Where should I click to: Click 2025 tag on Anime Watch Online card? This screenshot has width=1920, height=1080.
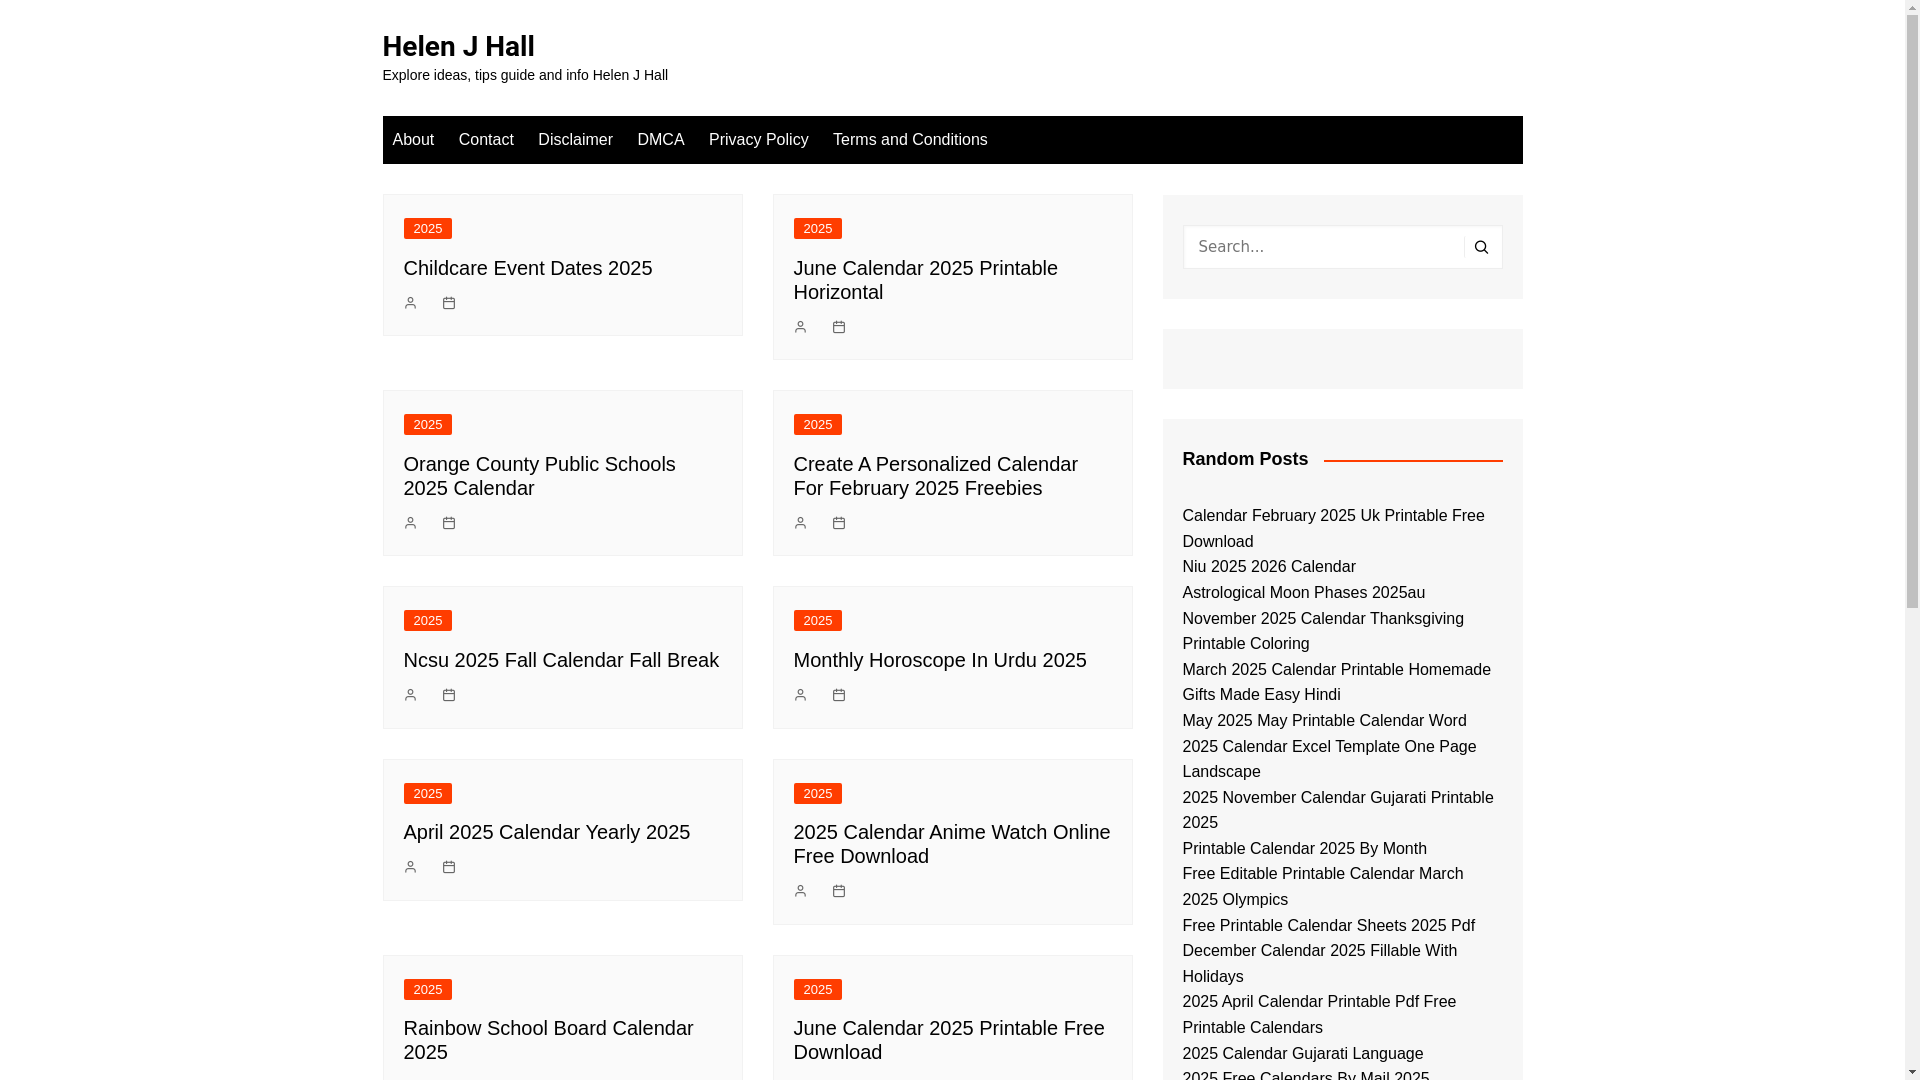[x=818, y=794]
